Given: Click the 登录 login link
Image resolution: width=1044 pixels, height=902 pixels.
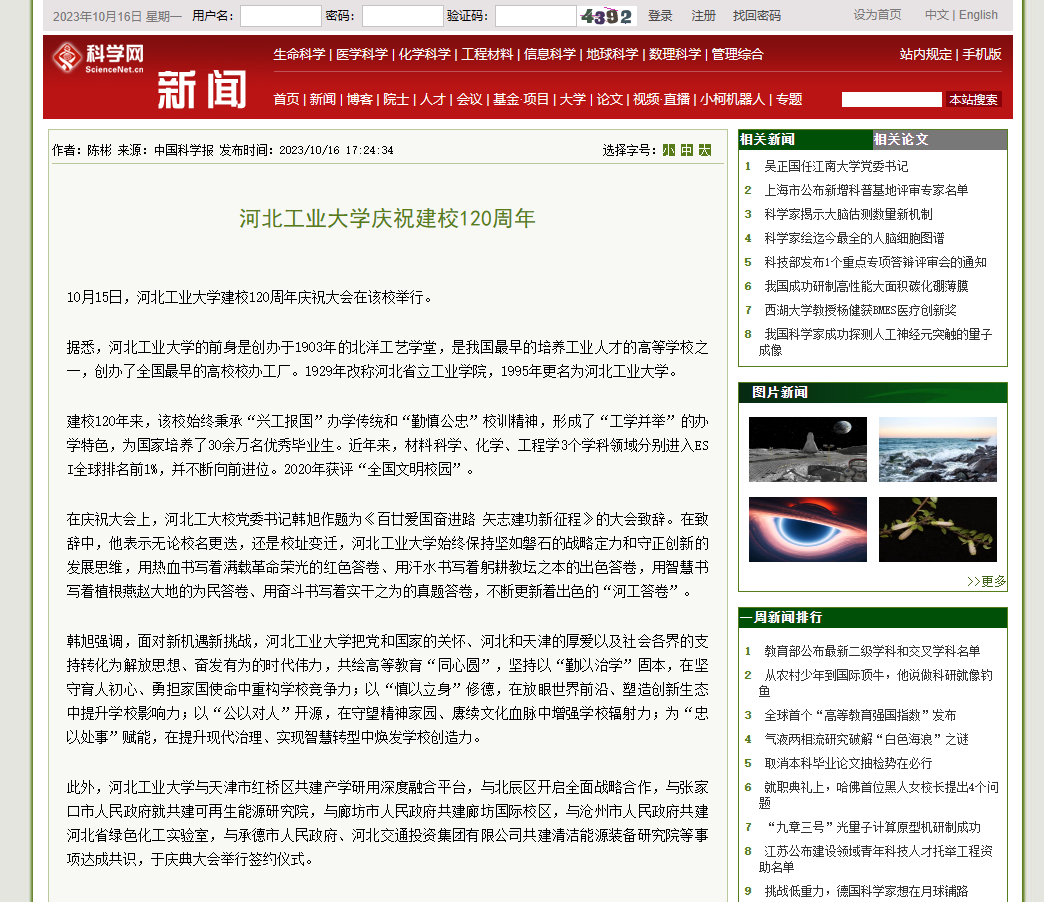Looking at the screenshot, I should [x=660, y=16].
